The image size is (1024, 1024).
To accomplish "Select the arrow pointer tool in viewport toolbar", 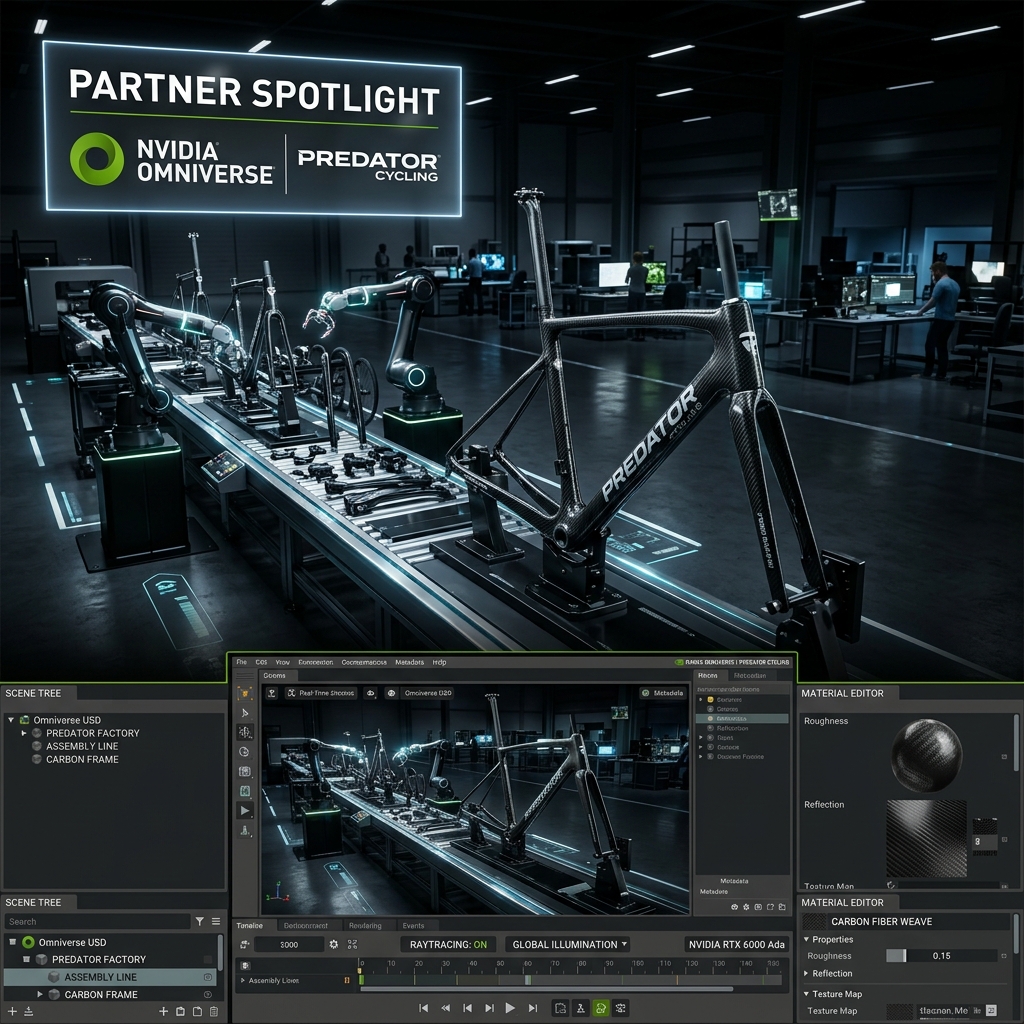I will 245,713.
